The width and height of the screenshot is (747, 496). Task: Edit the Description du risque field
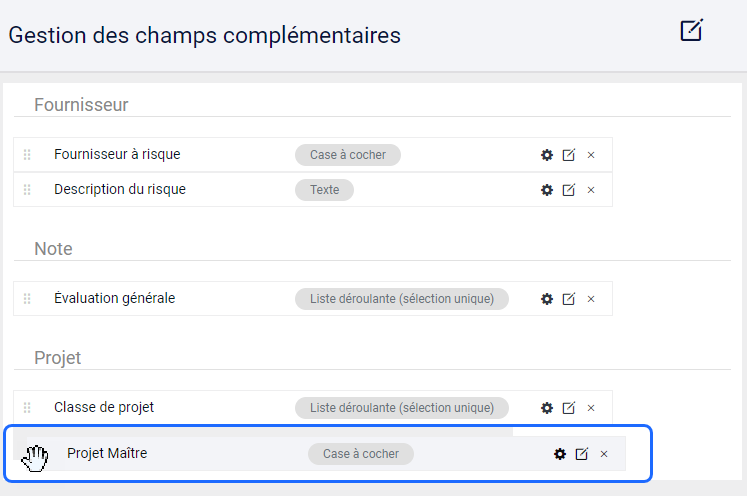[x=569, y=190]
